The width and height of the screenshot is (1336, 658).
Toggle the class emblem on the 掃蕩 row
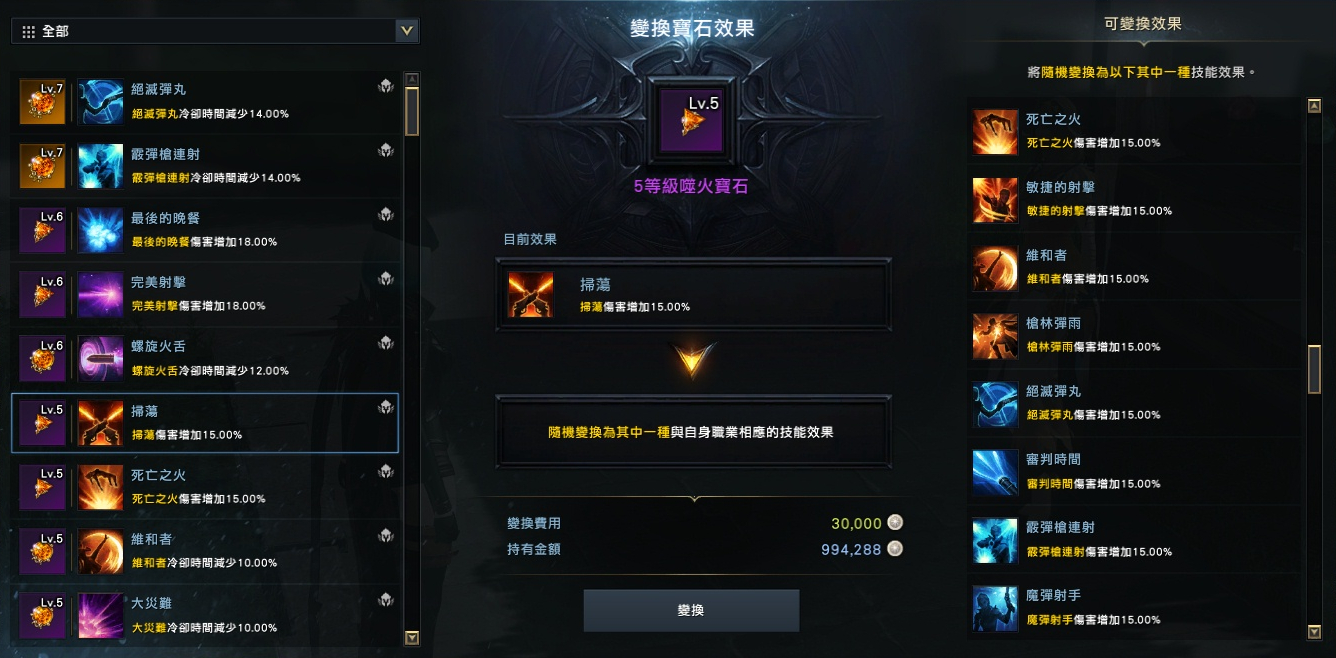(385, 407)
